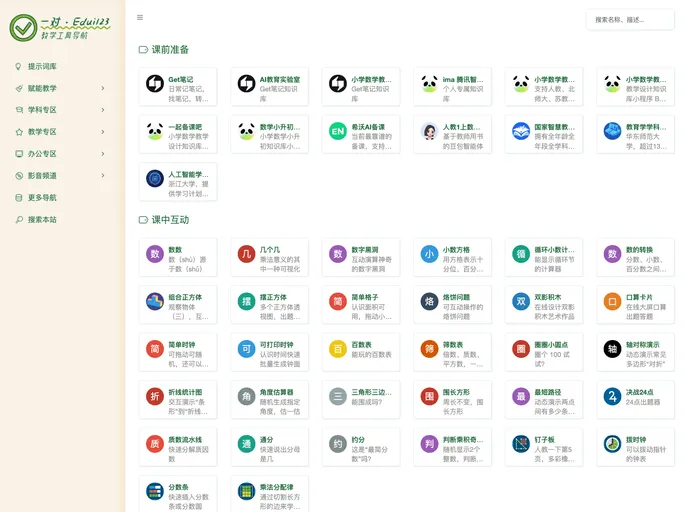The height and width of the screenshot is (512, 688).
Task: Open 约分 card title
Action: tap(358, 440)
